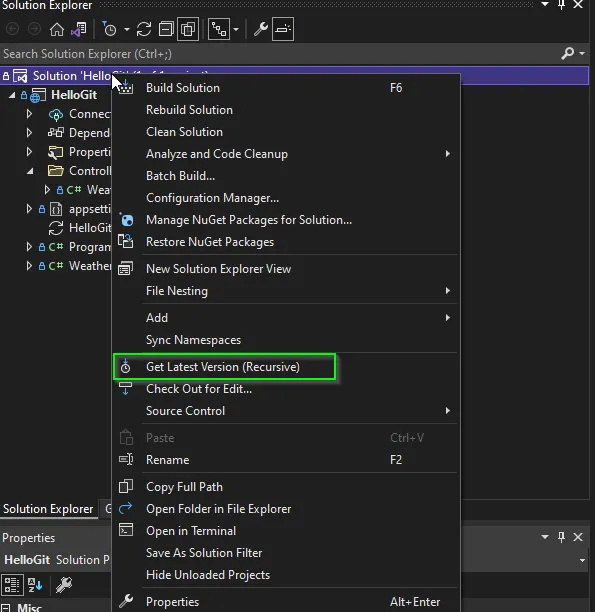
Task: Select the HelloGit file with refresh icon
Action: [x=55, y=228]
